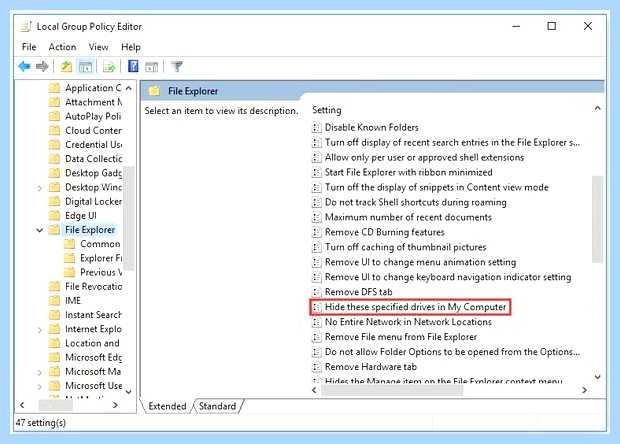
Task: Click the Back arrow toolbar icon
Action: 25,66
